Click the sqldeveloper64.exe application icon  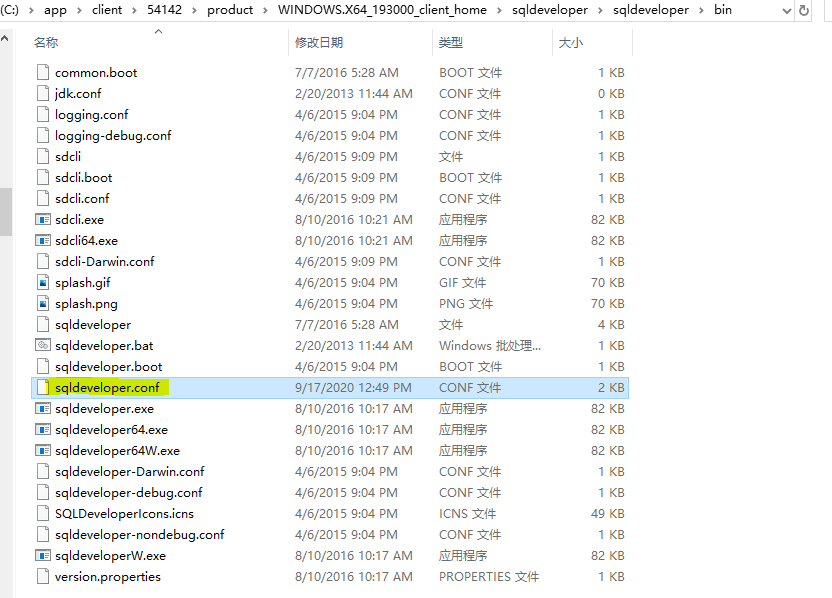point(43,430)
